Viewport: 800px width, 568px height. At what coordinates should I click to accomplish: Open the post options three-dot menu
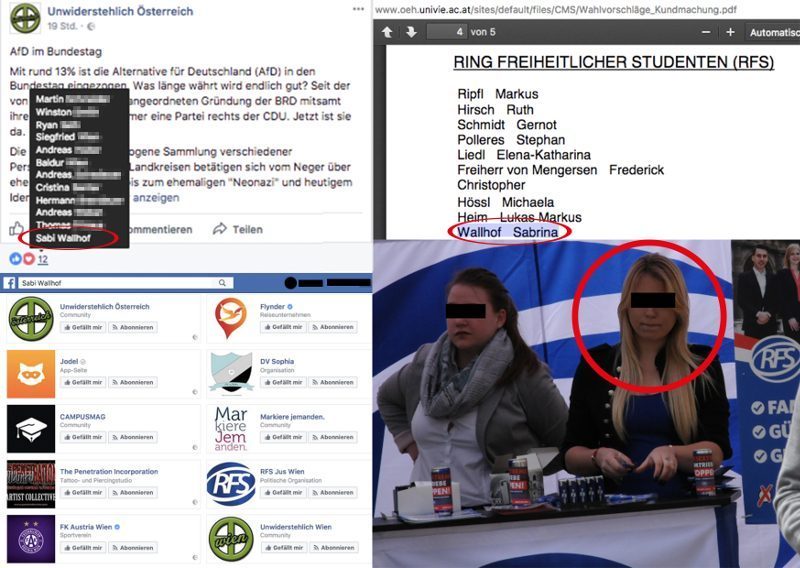[x=358, y=9]
